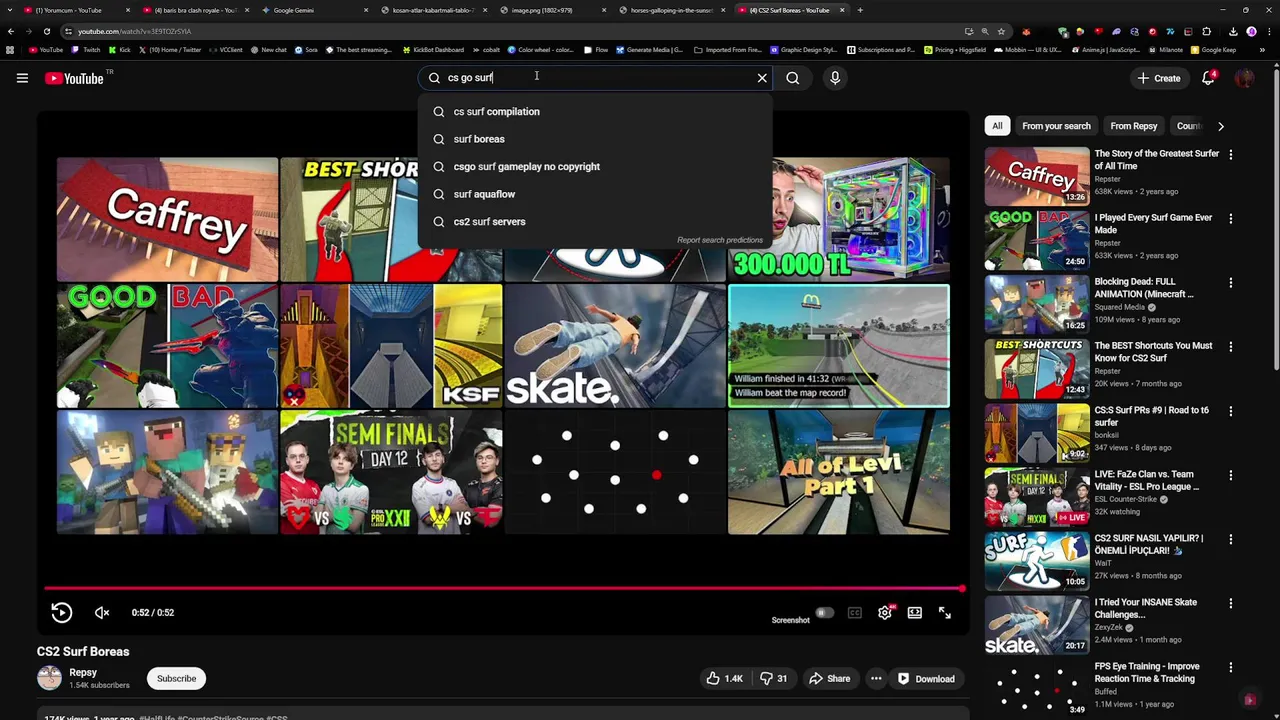The height and width of the screenshot is (720, 1280).
Task: Open options for 'CS2 SURF NASIL YAPILIR'
Action: [x=1231, y=539]
